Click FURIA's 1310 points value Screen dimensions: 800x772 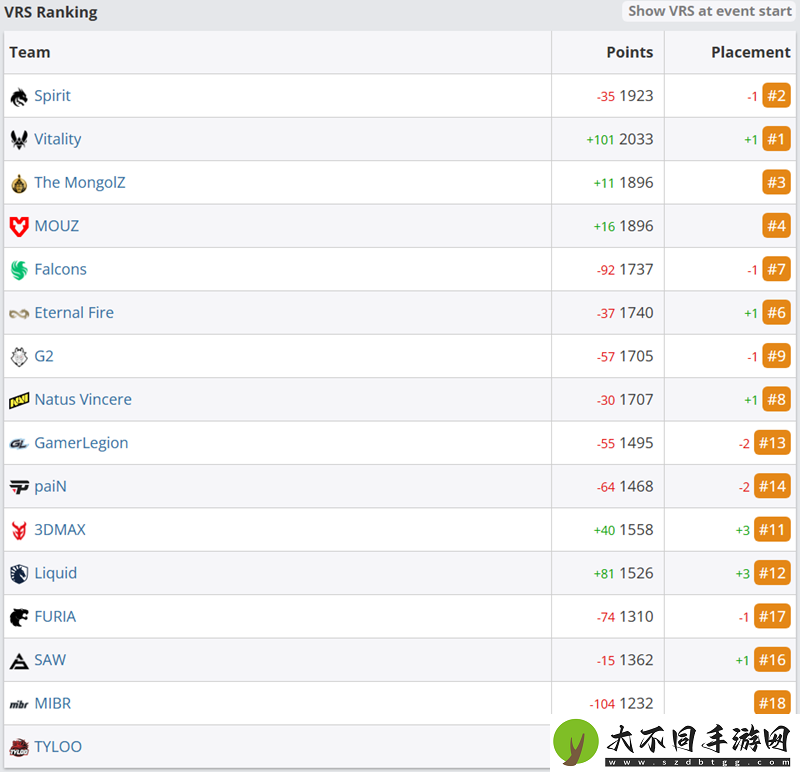[636, 616]
